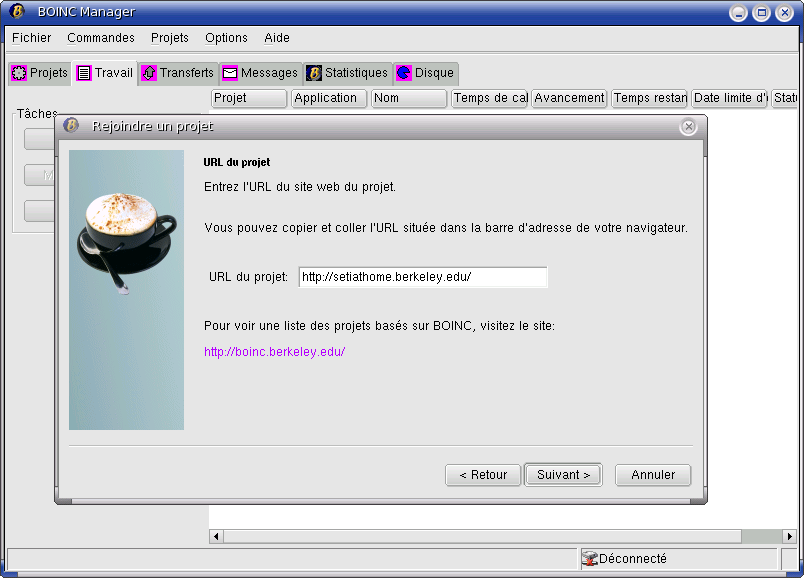Click the Travail tab list icon
The image size is (804, 578).
click(x=84, y=73)
